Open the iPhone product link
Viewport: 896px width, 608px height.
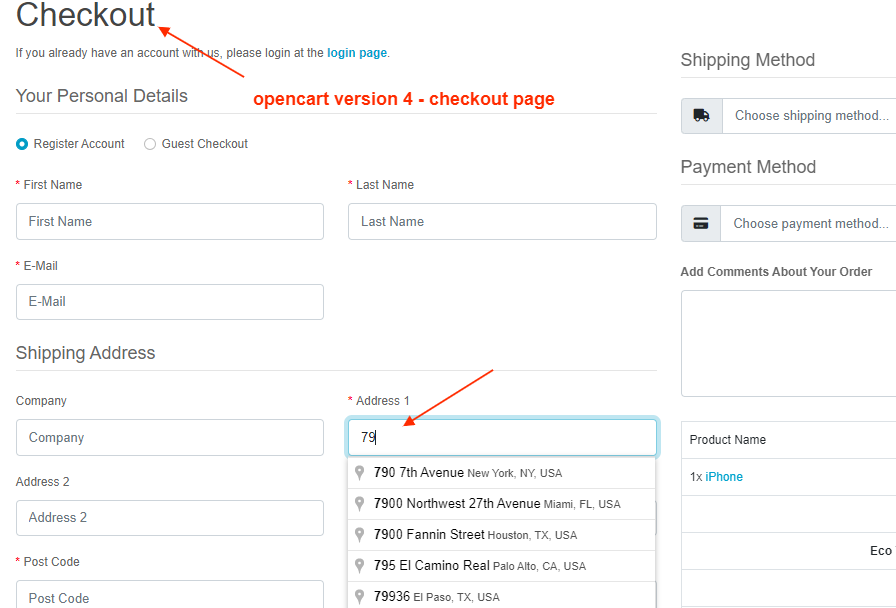(x=724, y=477)
